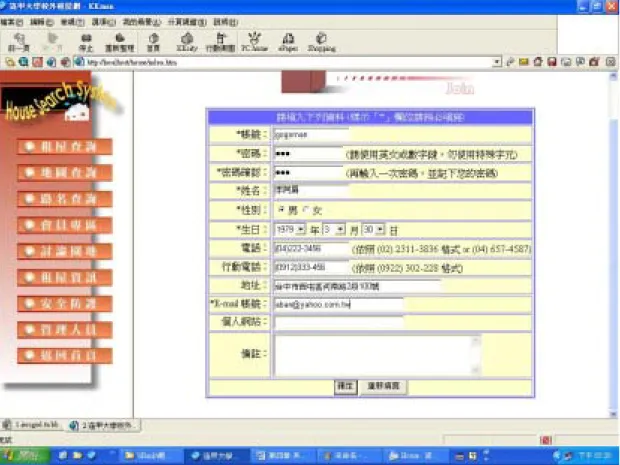The width and height of the screenshot is (620, 465).
Task: Click the Home (首頁) toolbar button
Action: [153, 42]
